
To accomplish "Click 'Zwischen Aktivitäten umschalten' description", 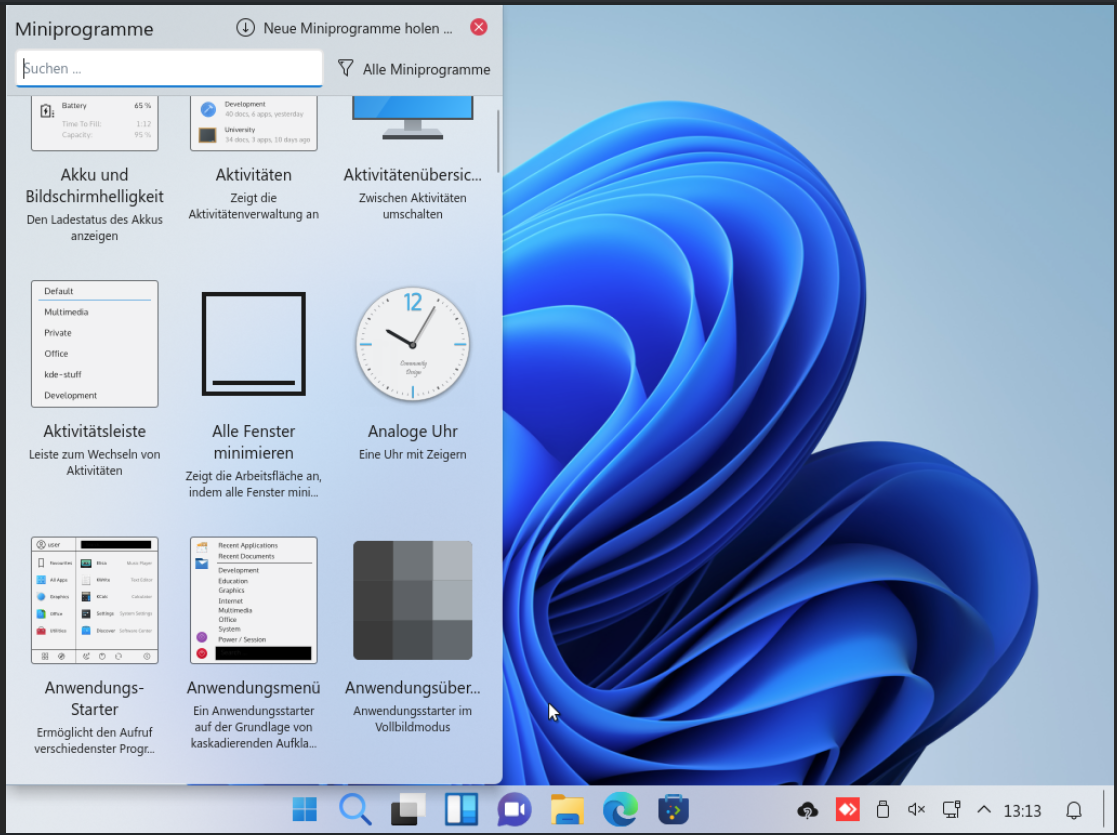I will 412,206.
